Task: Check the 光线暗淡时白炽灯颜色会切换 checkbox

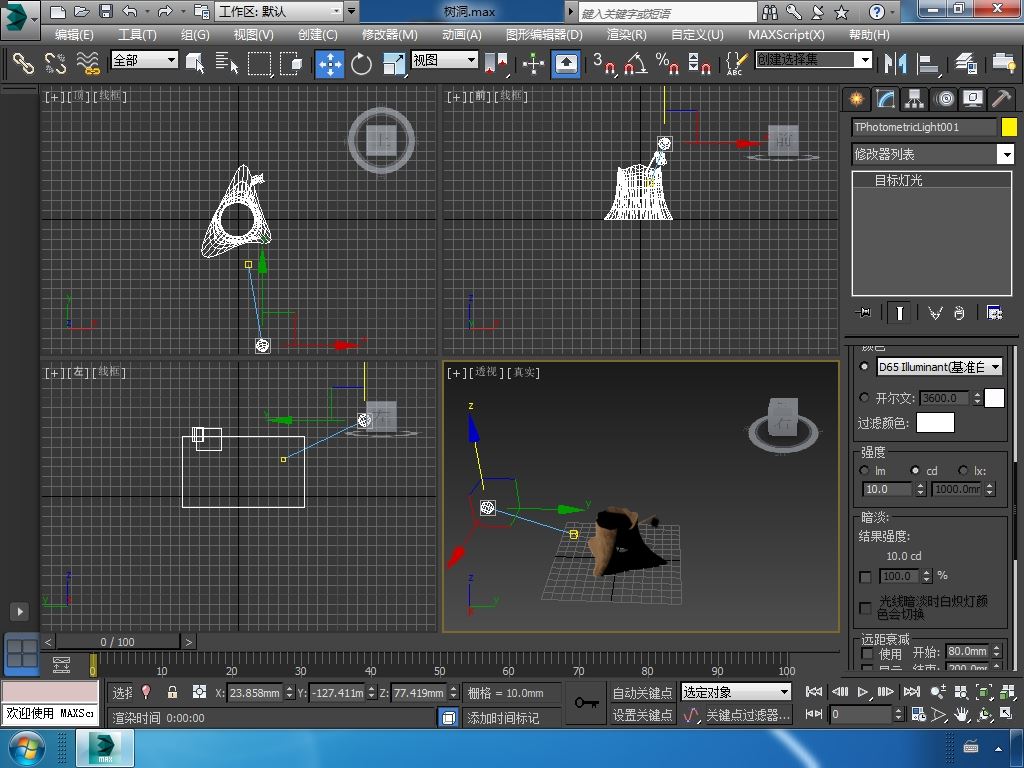Action: [x=865, y=608]
